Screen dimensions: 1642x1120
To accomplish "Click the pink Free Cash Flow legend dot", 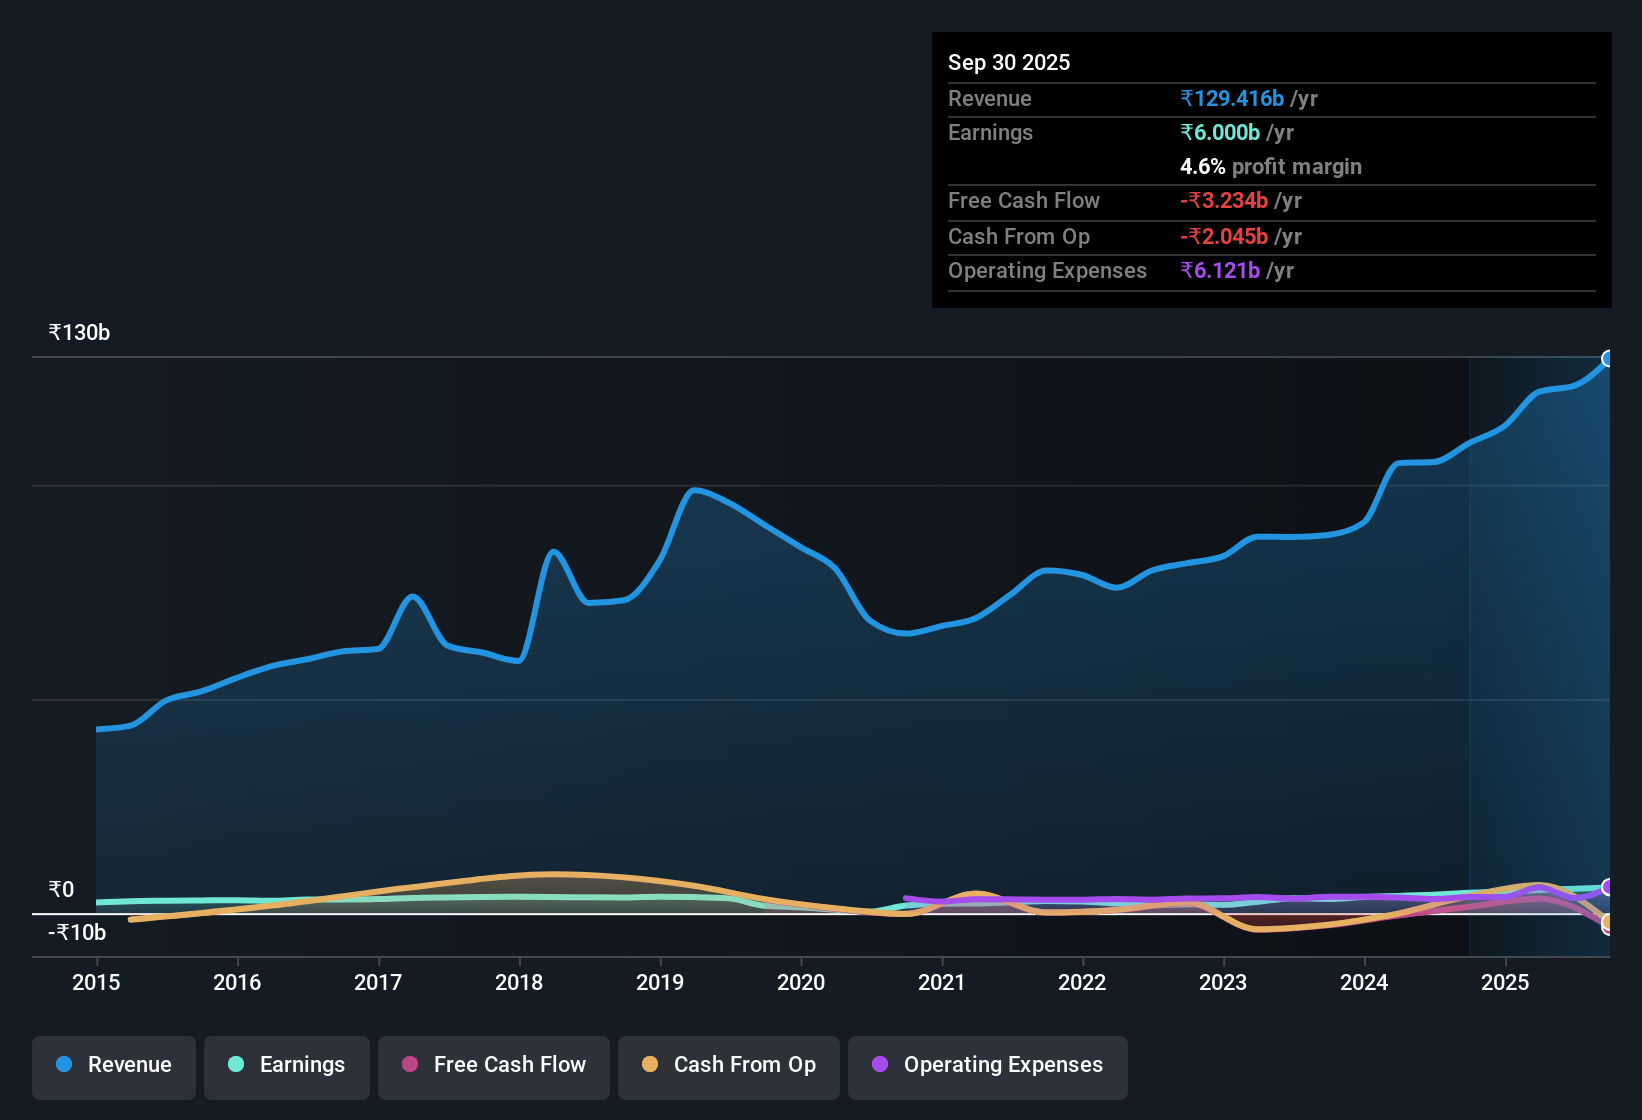I will coord(409,1065).
